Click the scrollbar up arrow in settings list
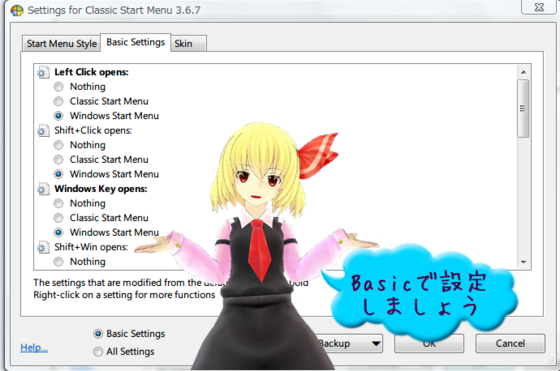The width and height of the screenshot is (560, 371). [523, 72]
